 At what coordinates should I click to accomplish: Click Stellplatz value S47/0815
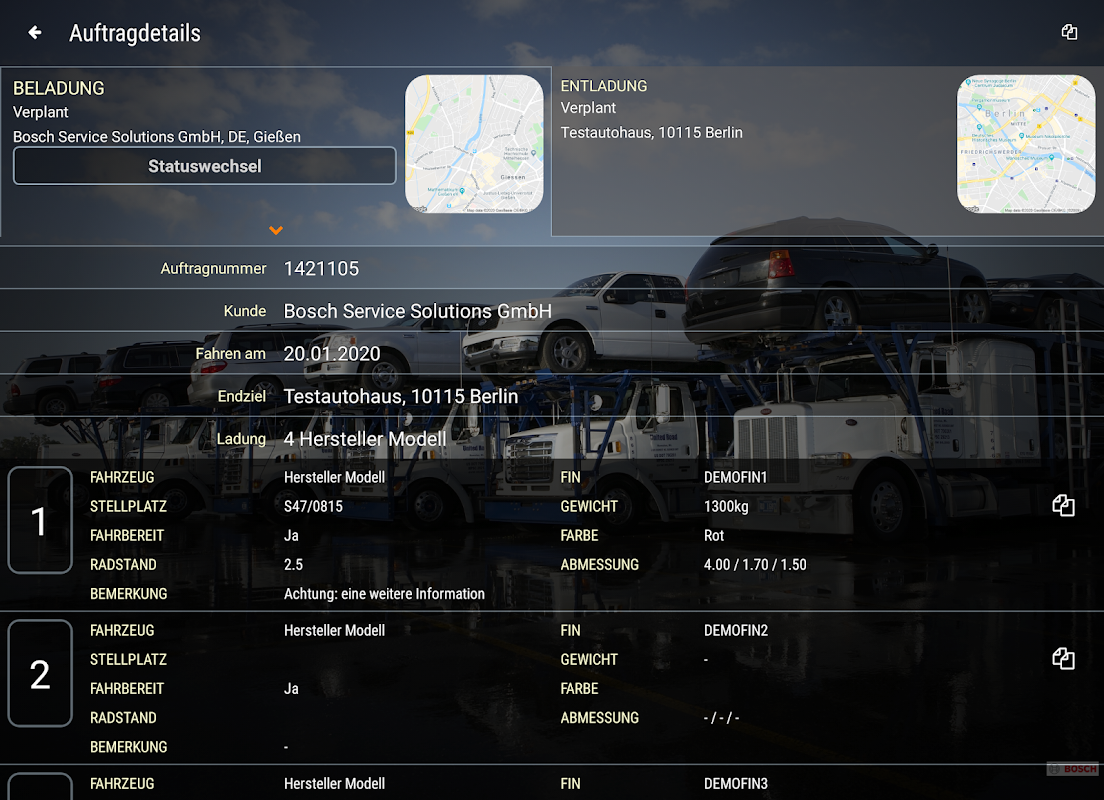click(313, 506)
